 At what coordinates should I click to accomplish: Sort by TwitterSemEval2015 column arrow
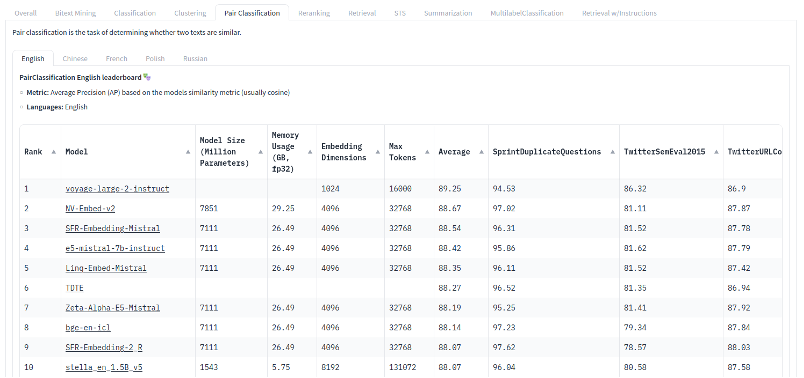click(x=716, y=152)
